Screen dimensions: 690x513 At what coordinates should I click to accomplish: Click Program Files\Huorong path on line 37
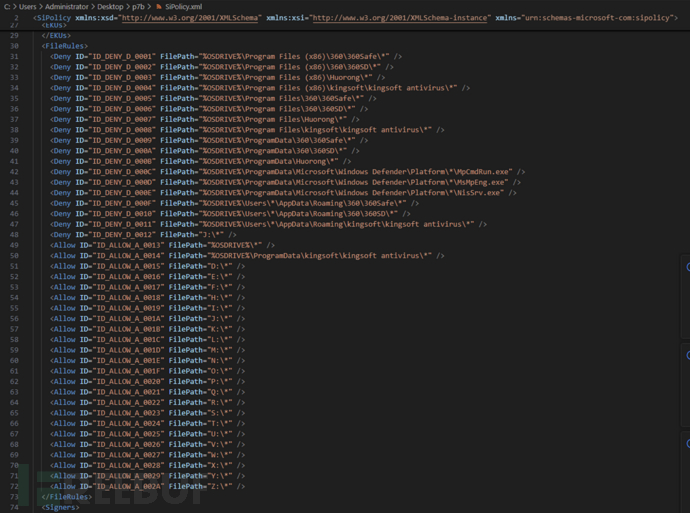[x=272, y=120]
